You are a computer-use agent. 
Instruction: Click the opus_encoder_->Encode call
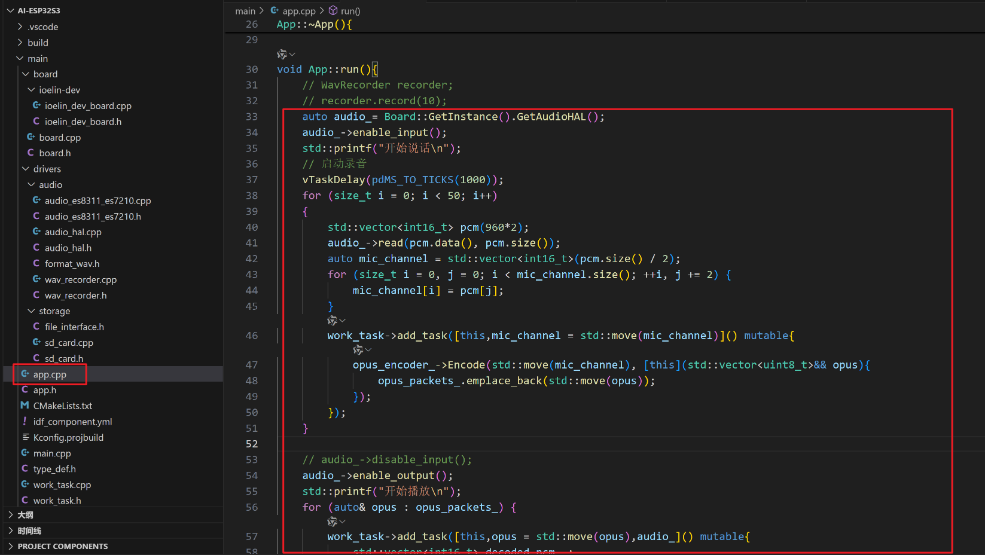(x=418, y=365)
